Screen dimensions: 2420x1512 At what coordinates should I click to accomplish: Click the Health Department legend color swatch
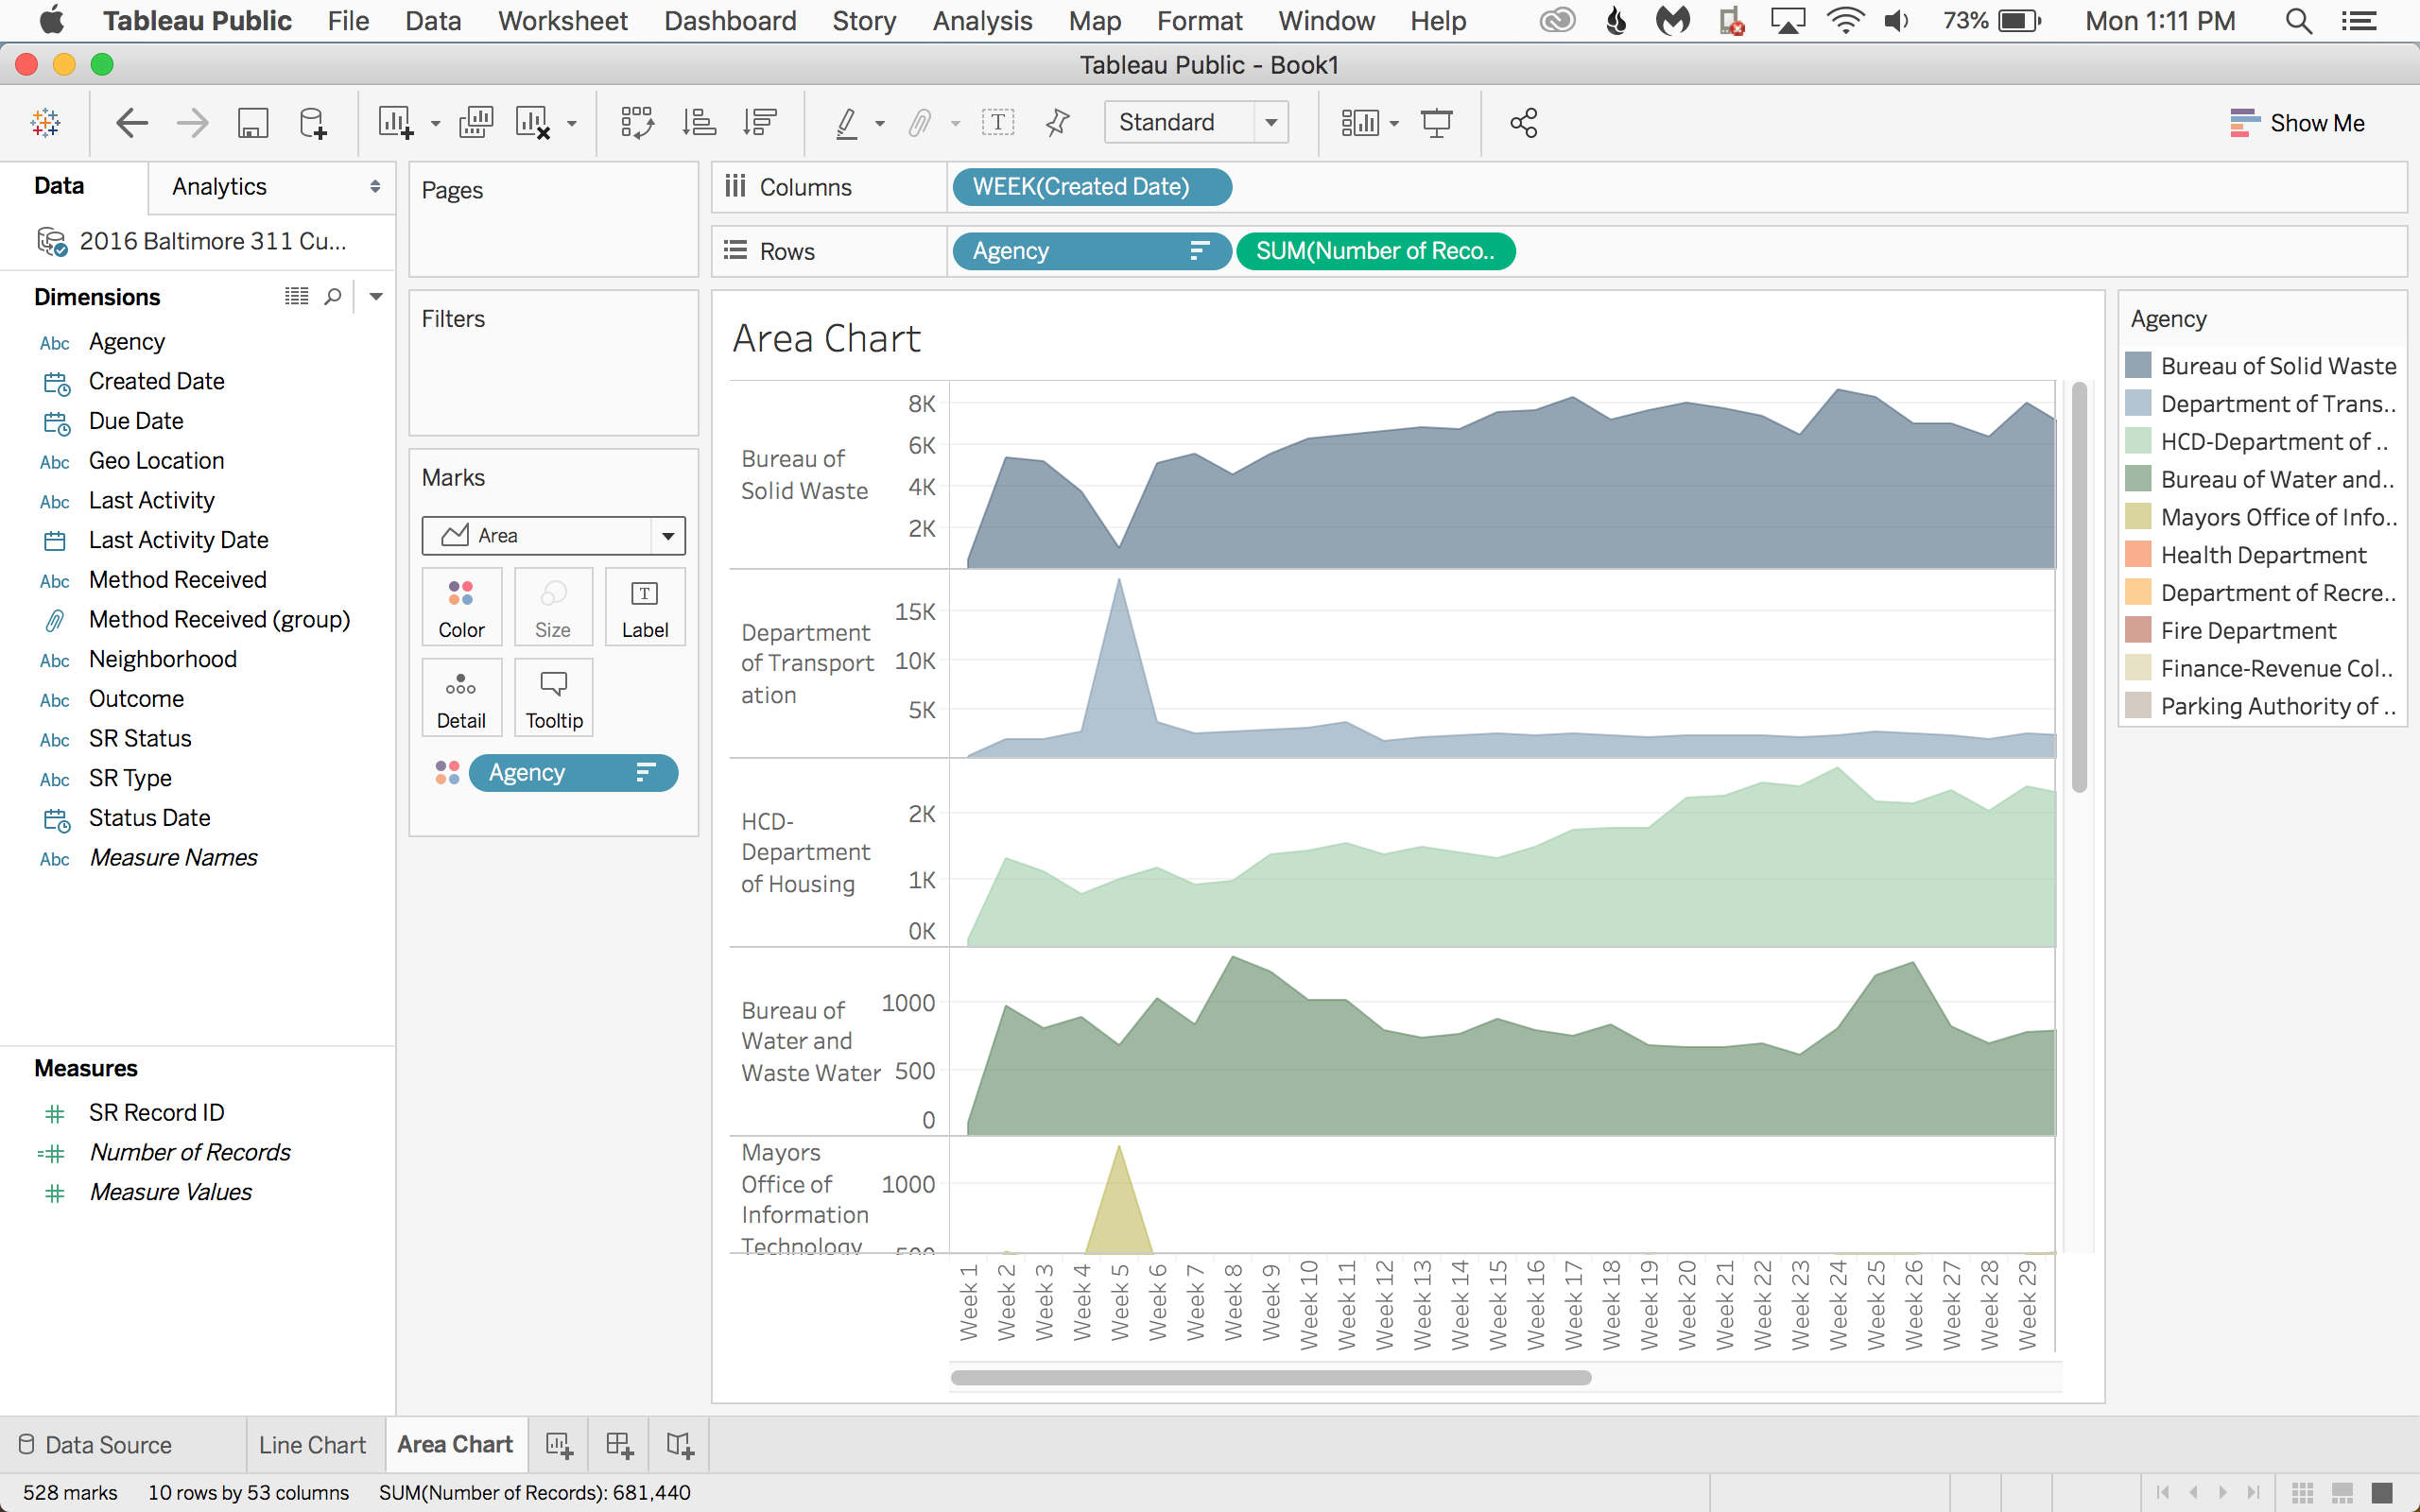click(2138, 554)
